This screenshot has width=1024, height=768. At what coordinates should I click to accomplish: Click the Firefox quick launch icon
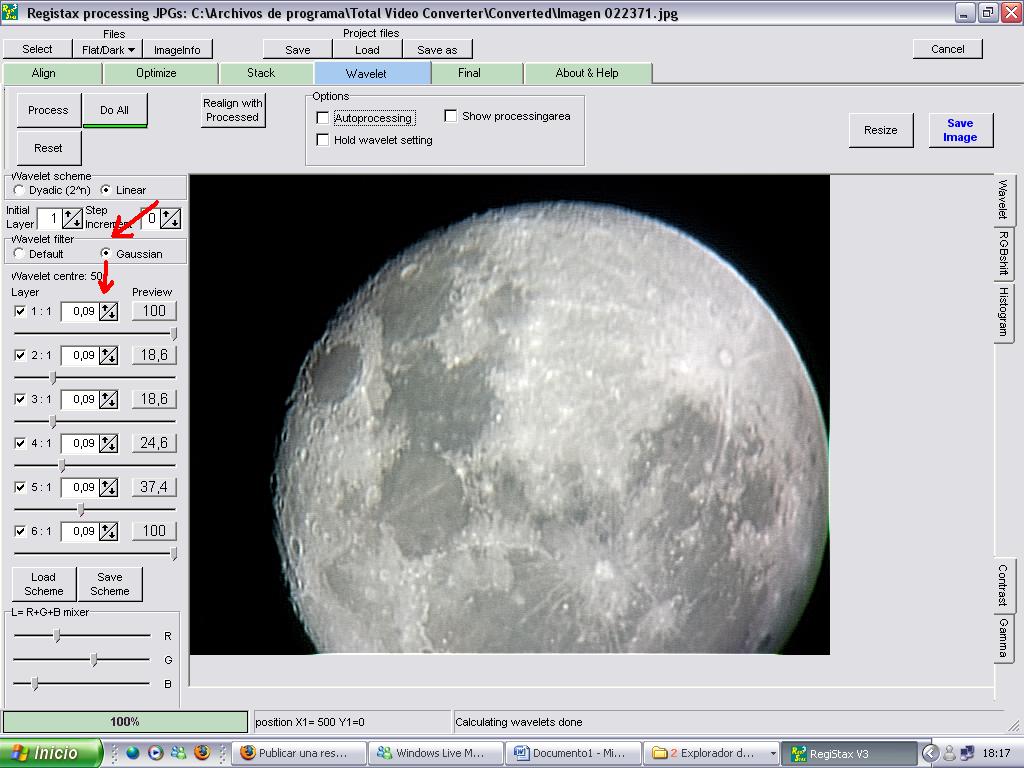[202, 752]
